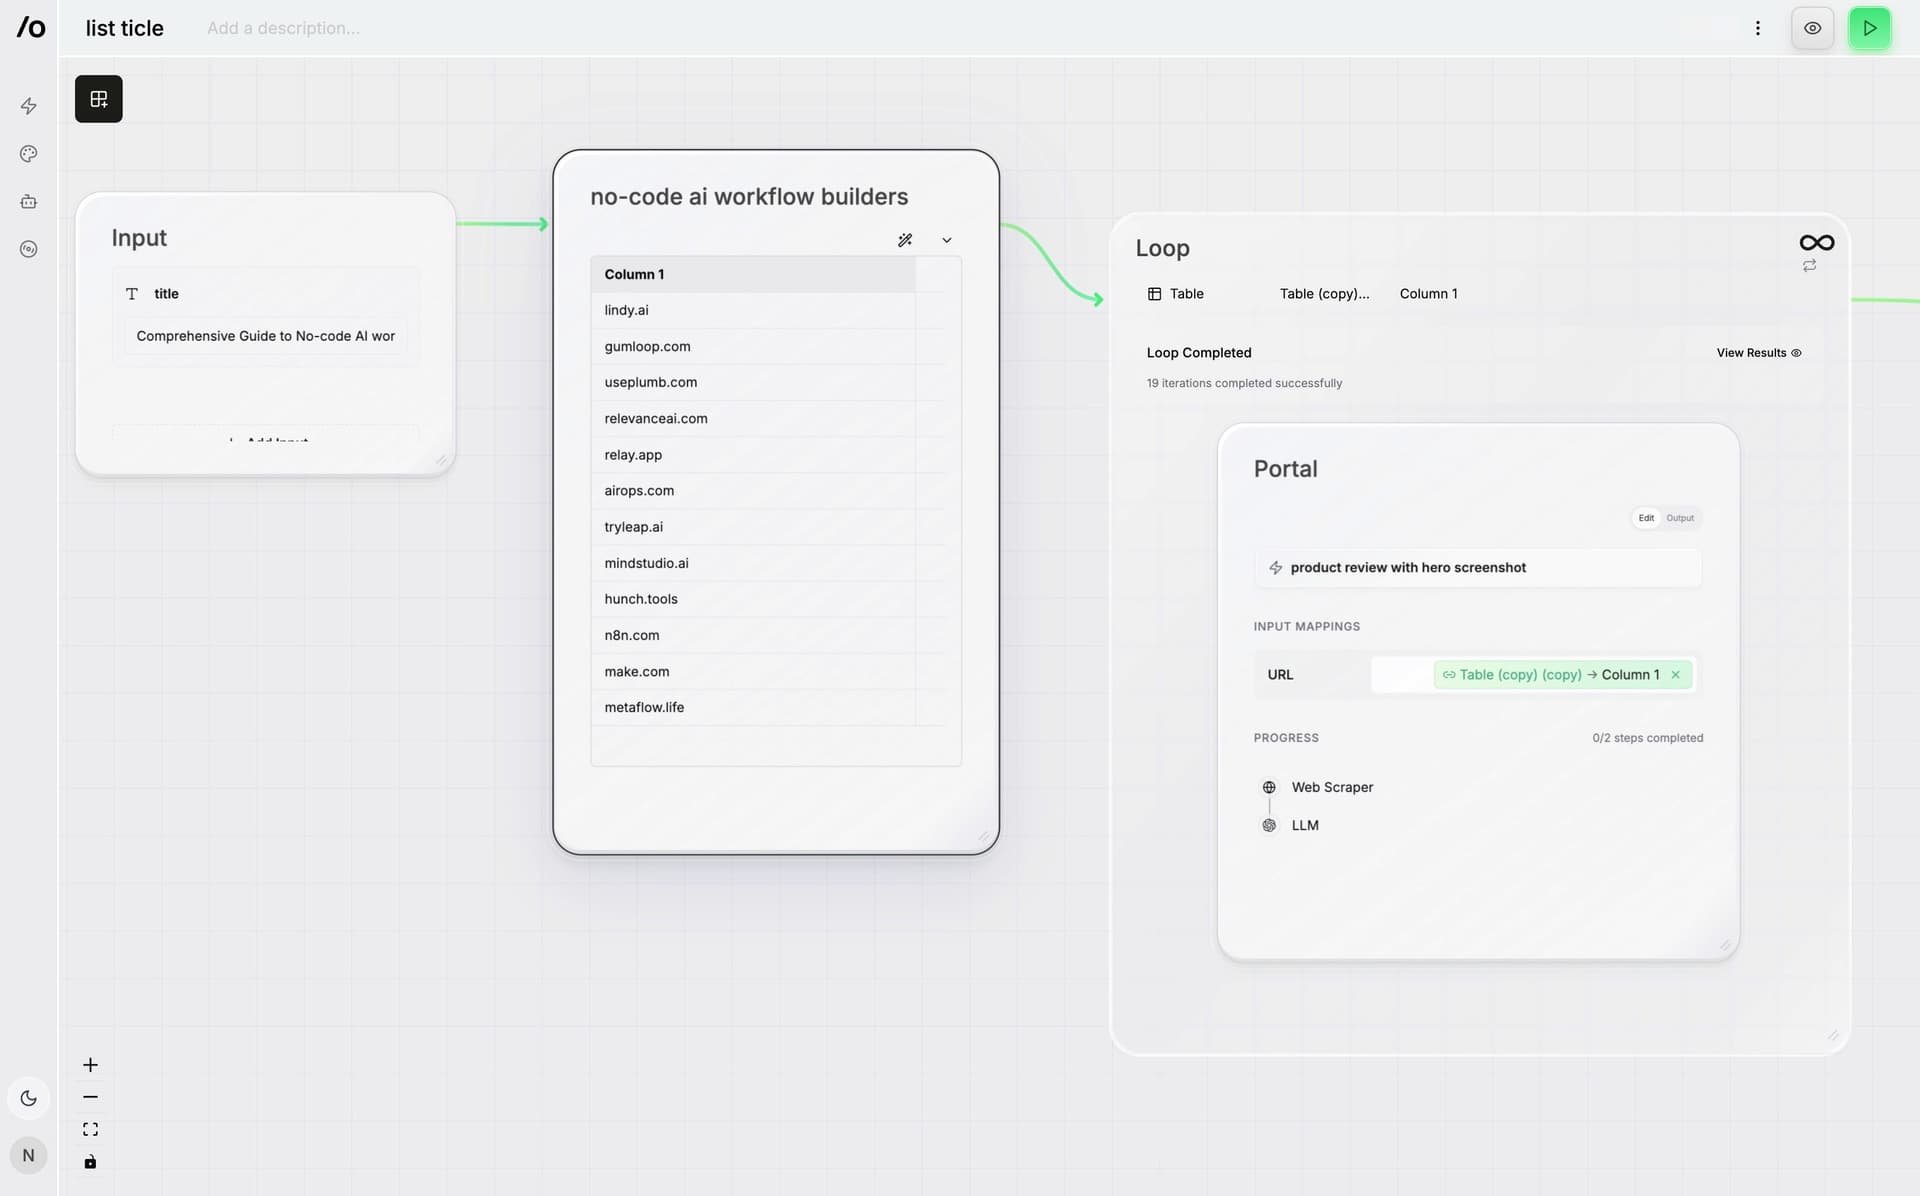Click the Input node title

139,238
